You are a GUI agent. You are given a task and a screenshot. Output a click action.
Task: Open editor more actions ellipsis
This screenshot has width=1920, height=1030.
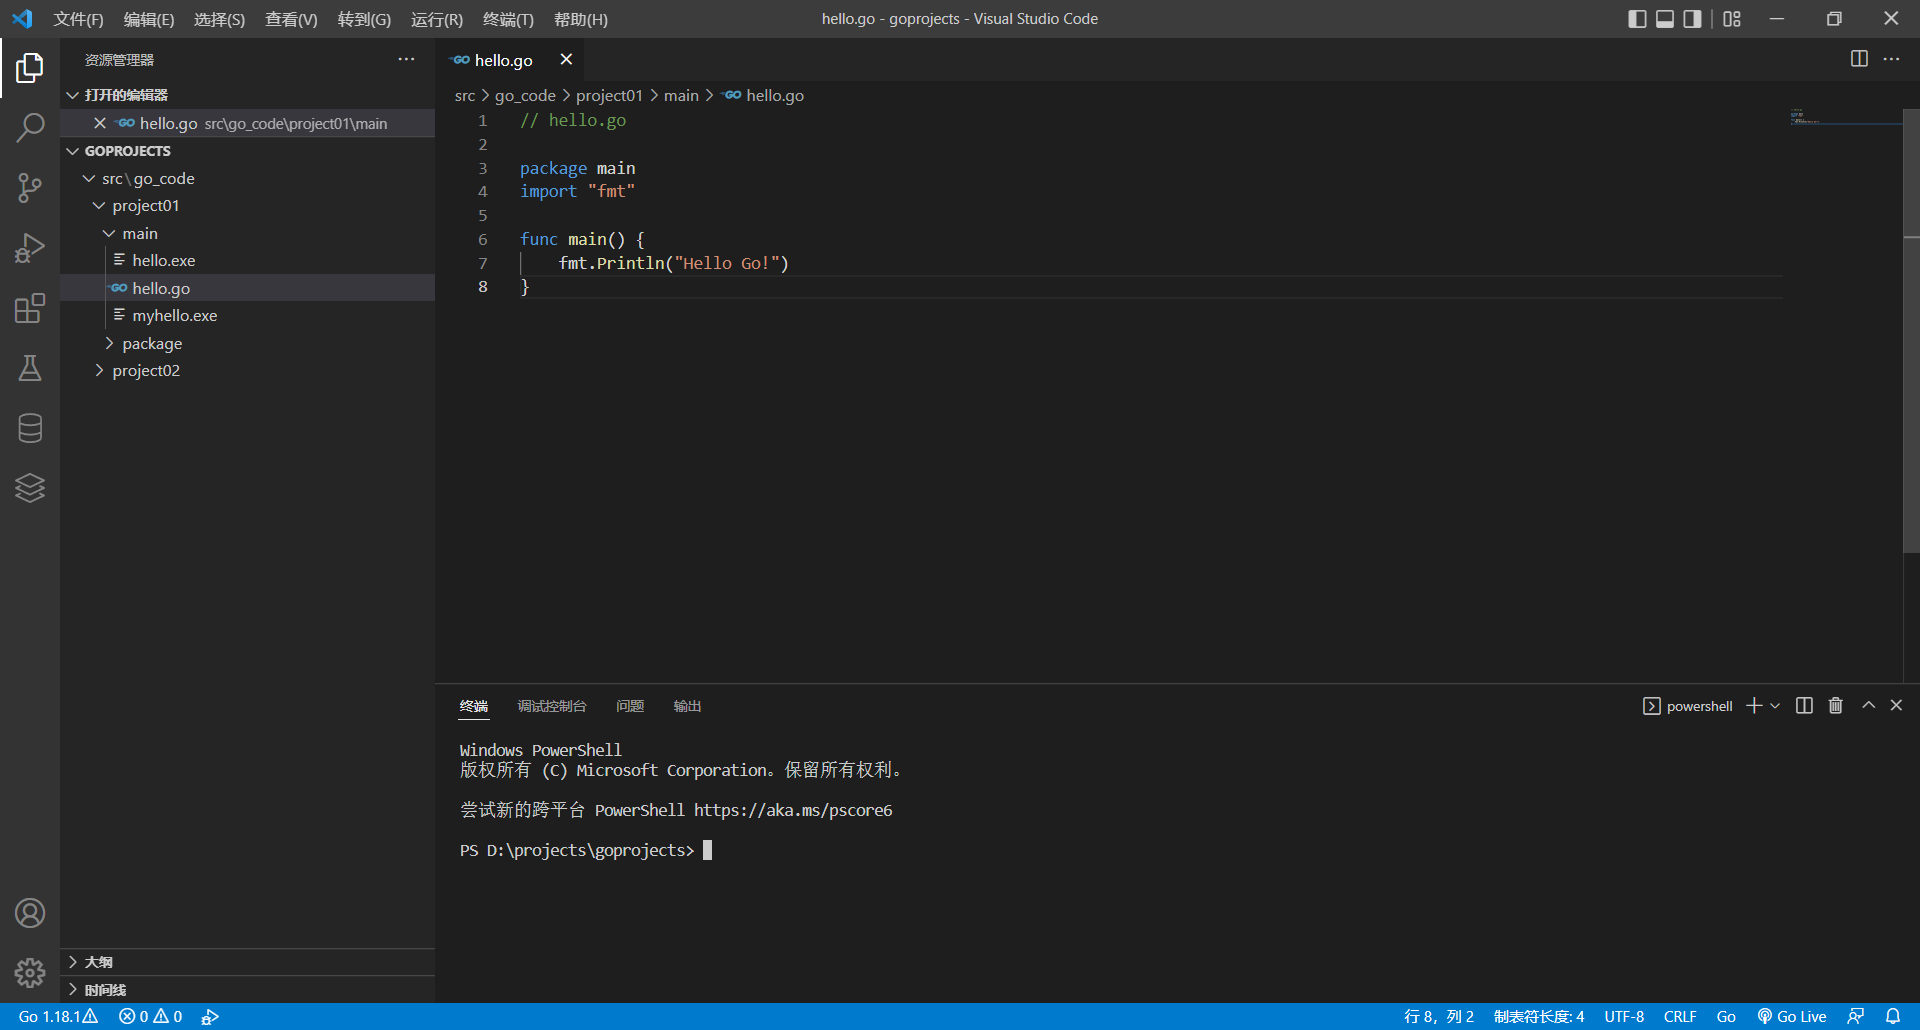pyautogui.click(x=1891, y=59)
